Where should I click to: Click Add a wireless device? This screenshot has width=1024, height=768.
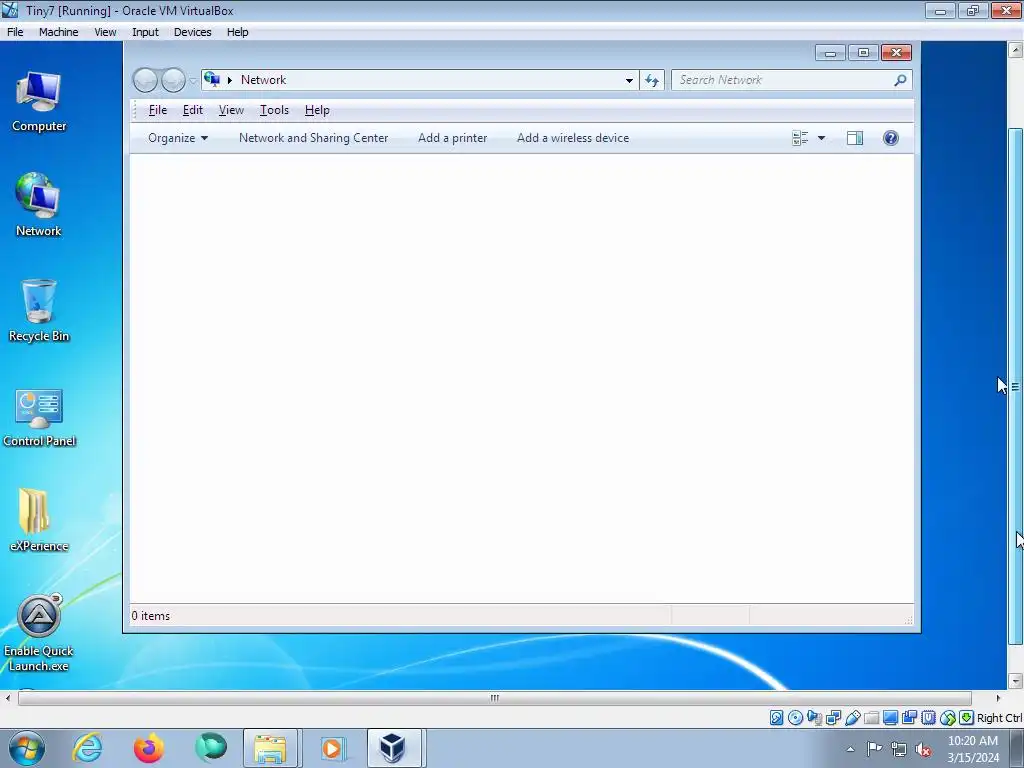click(573, 138)
